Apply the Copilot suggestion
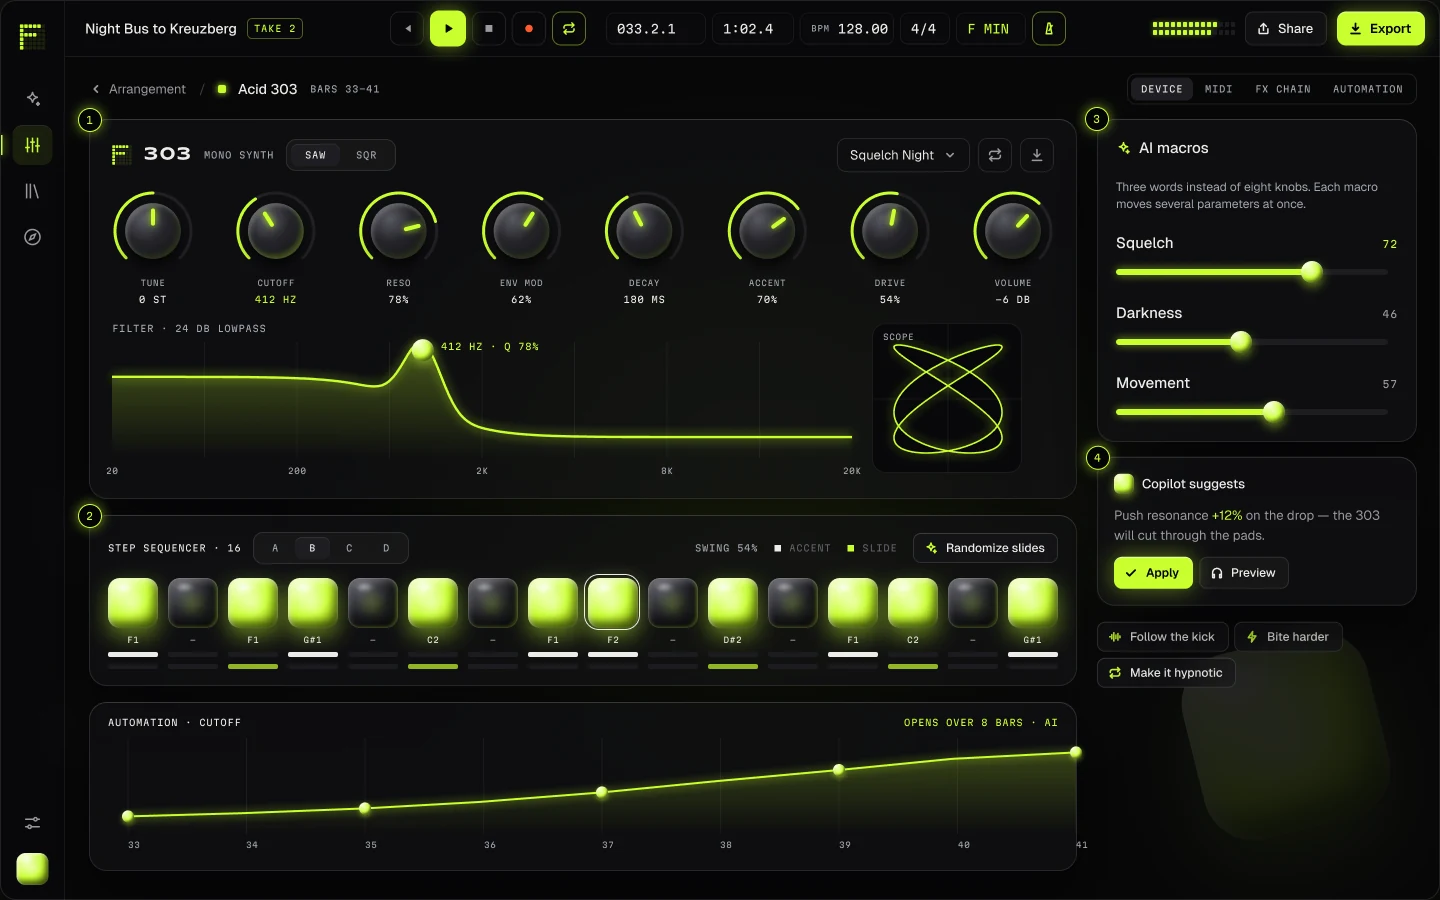 tap(1153, 573)
